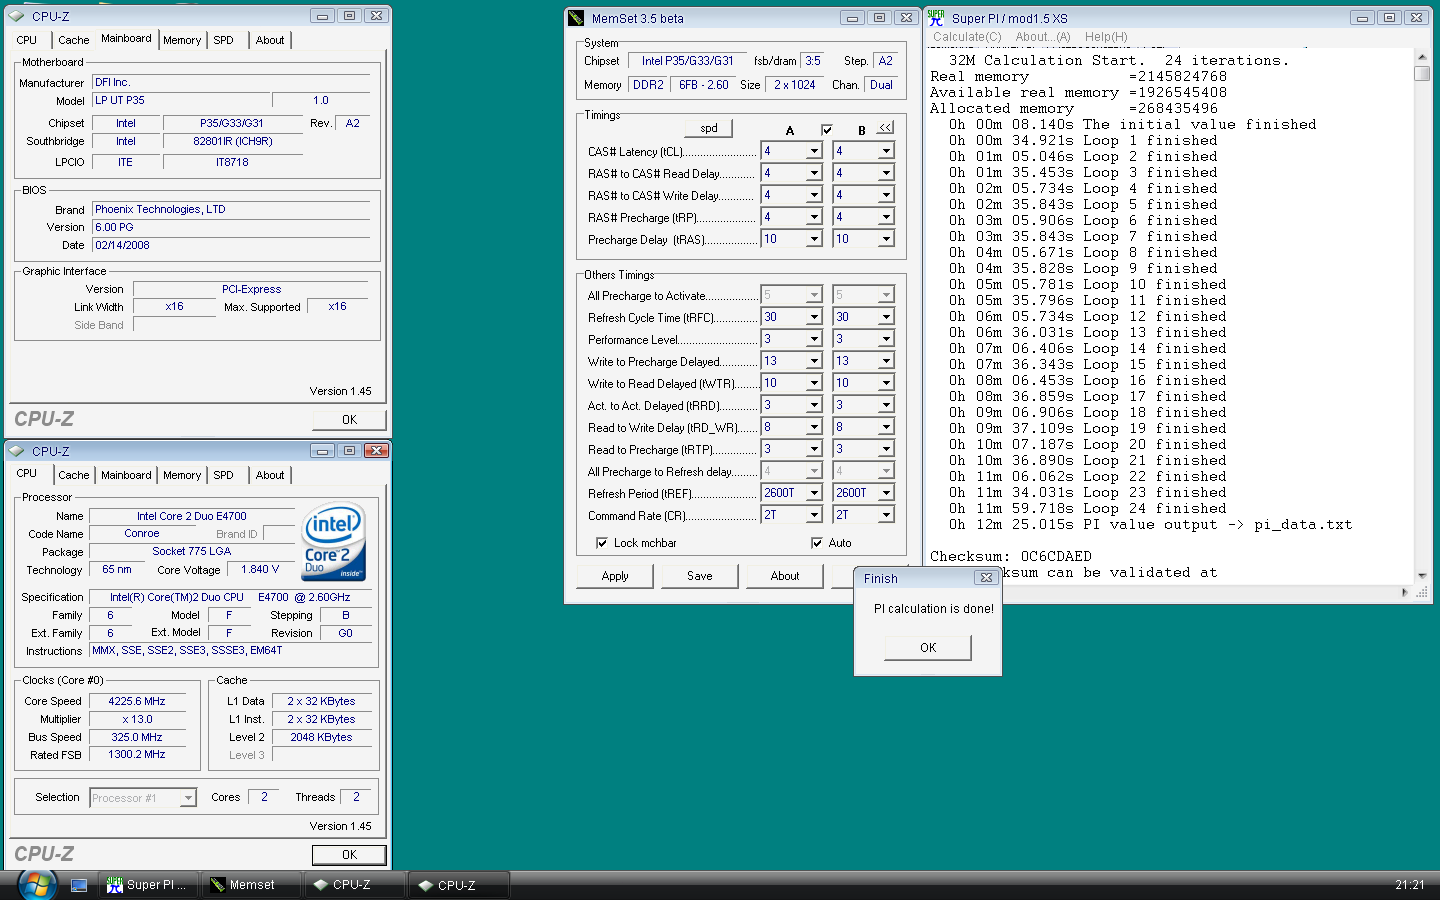Switch to Memory tab in top CPU-Z
The width and height of the screenshot is (1440, 900).
click(x=182, y=40)
